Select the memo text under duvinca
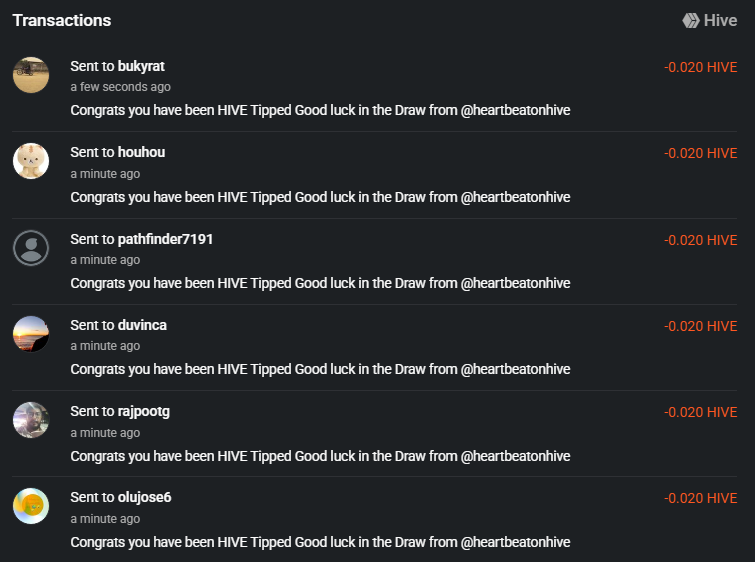The image size is (755, 562). [320, 369]
